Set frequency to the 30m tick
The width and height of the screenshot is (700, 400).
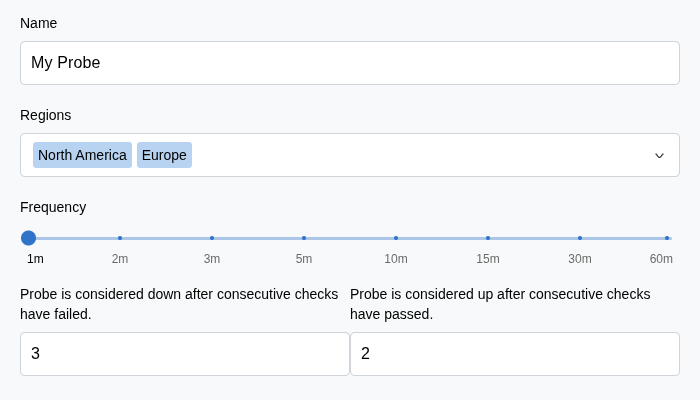click(x=580, y=238)
